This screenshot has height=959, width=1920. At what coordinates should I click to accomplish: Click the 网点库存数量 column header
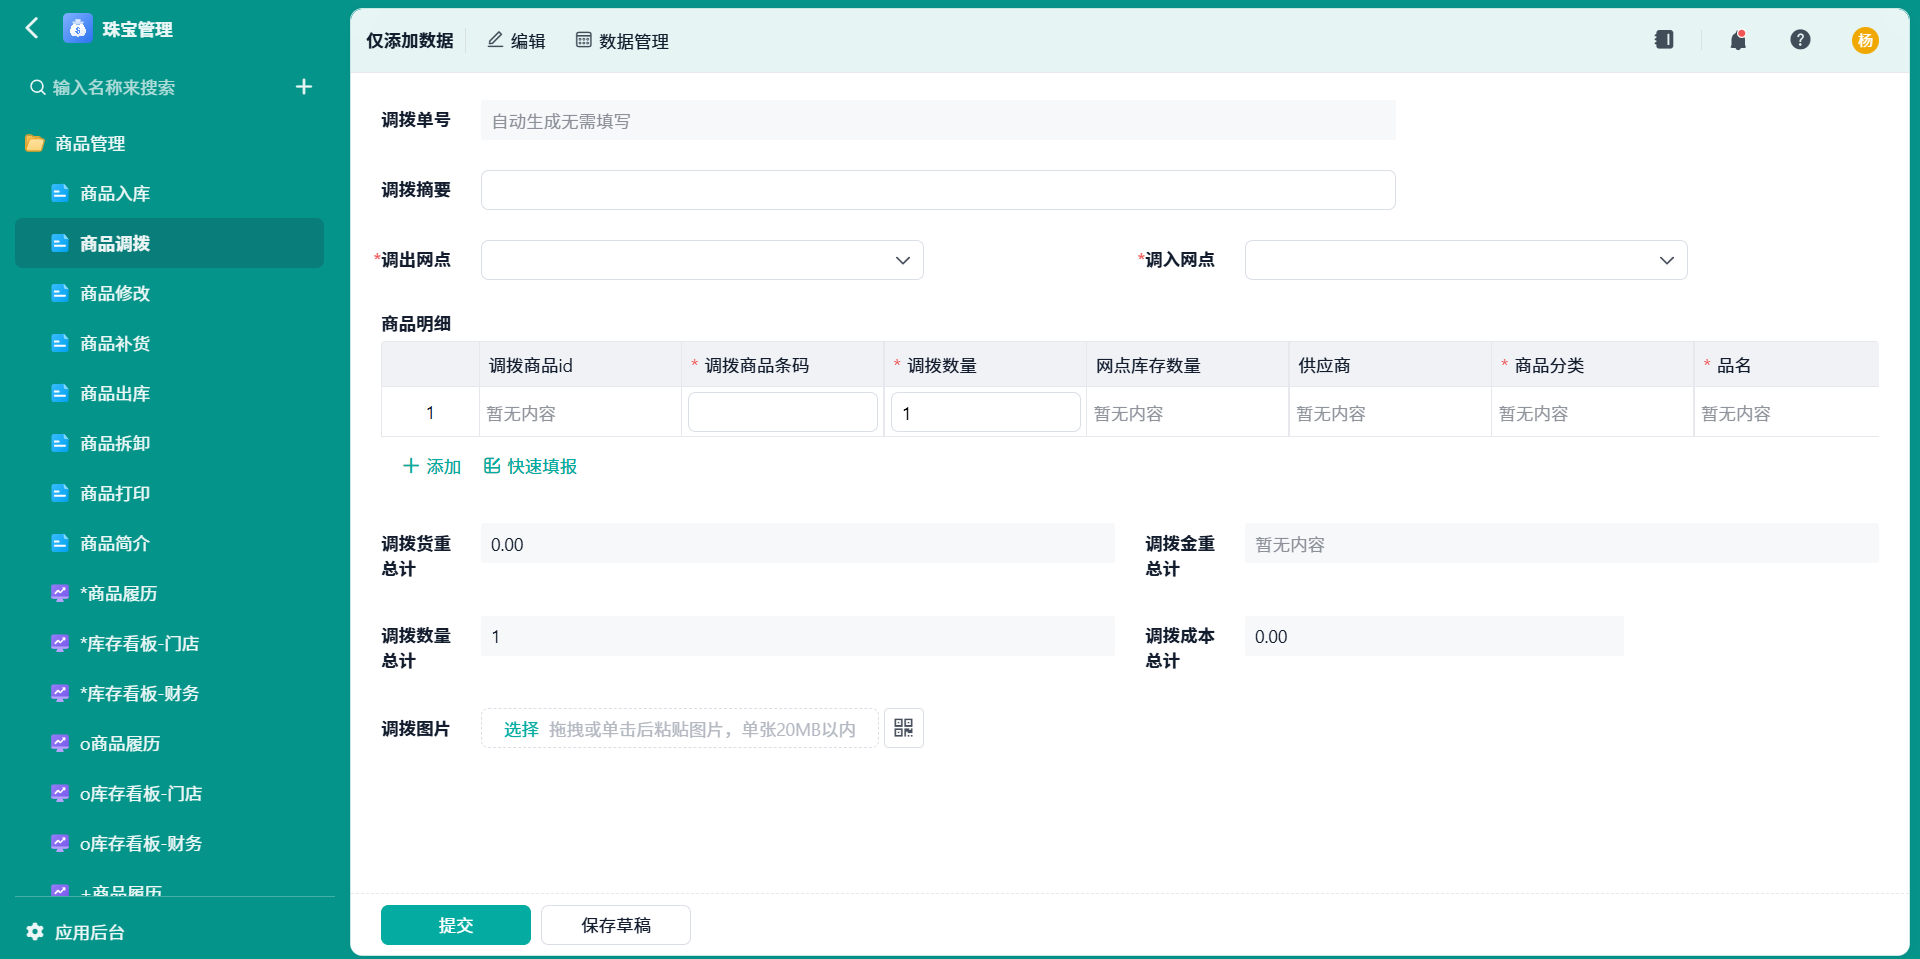1187,365
